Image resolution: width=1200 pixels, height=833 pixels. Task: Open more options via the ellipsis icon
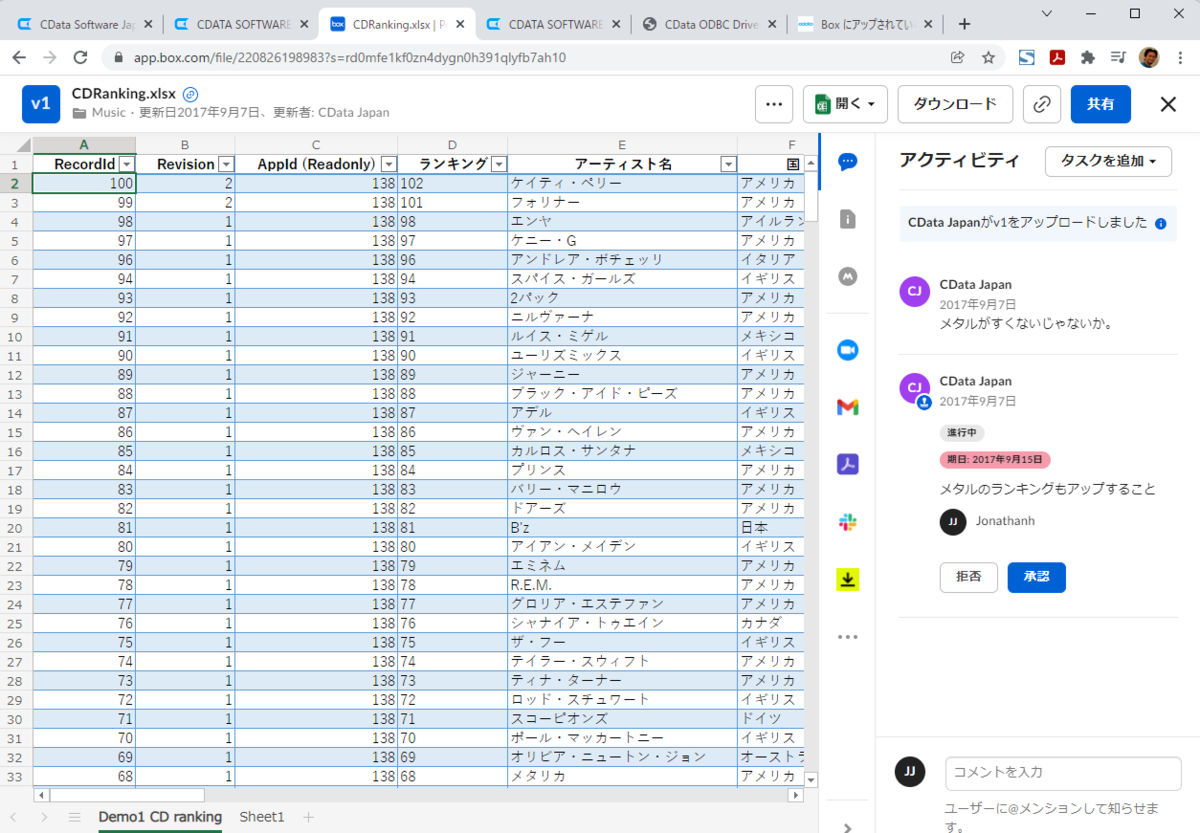coord(775,104)
